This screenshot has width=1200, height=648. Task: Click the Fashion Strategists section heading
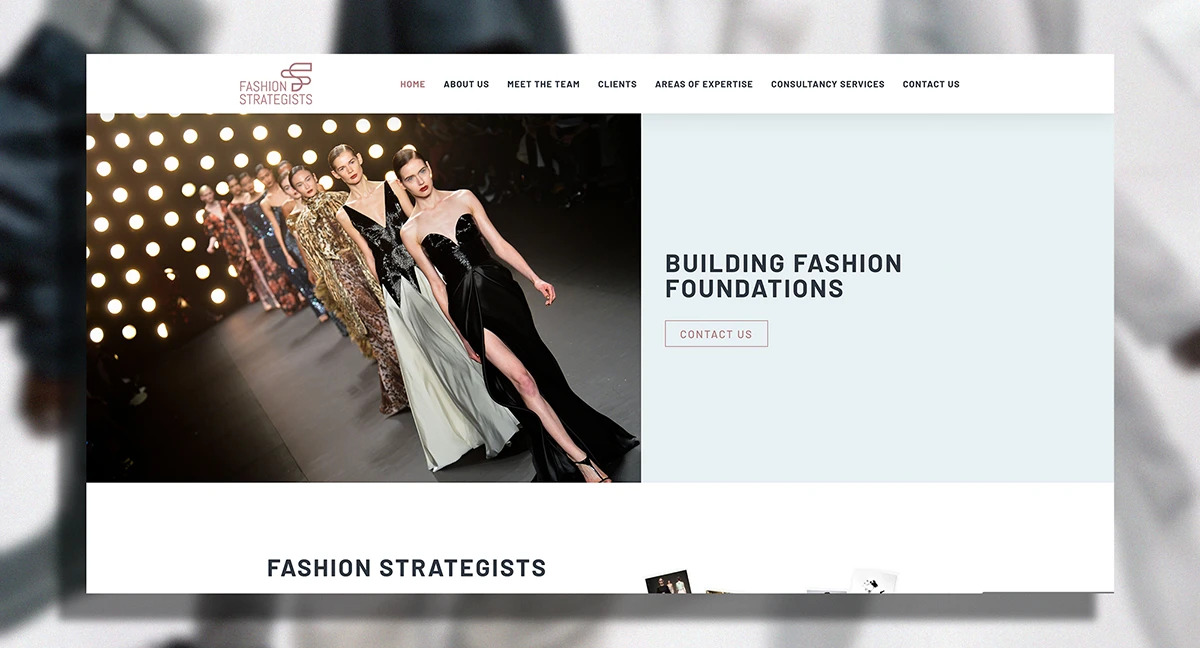pos(407,568)
